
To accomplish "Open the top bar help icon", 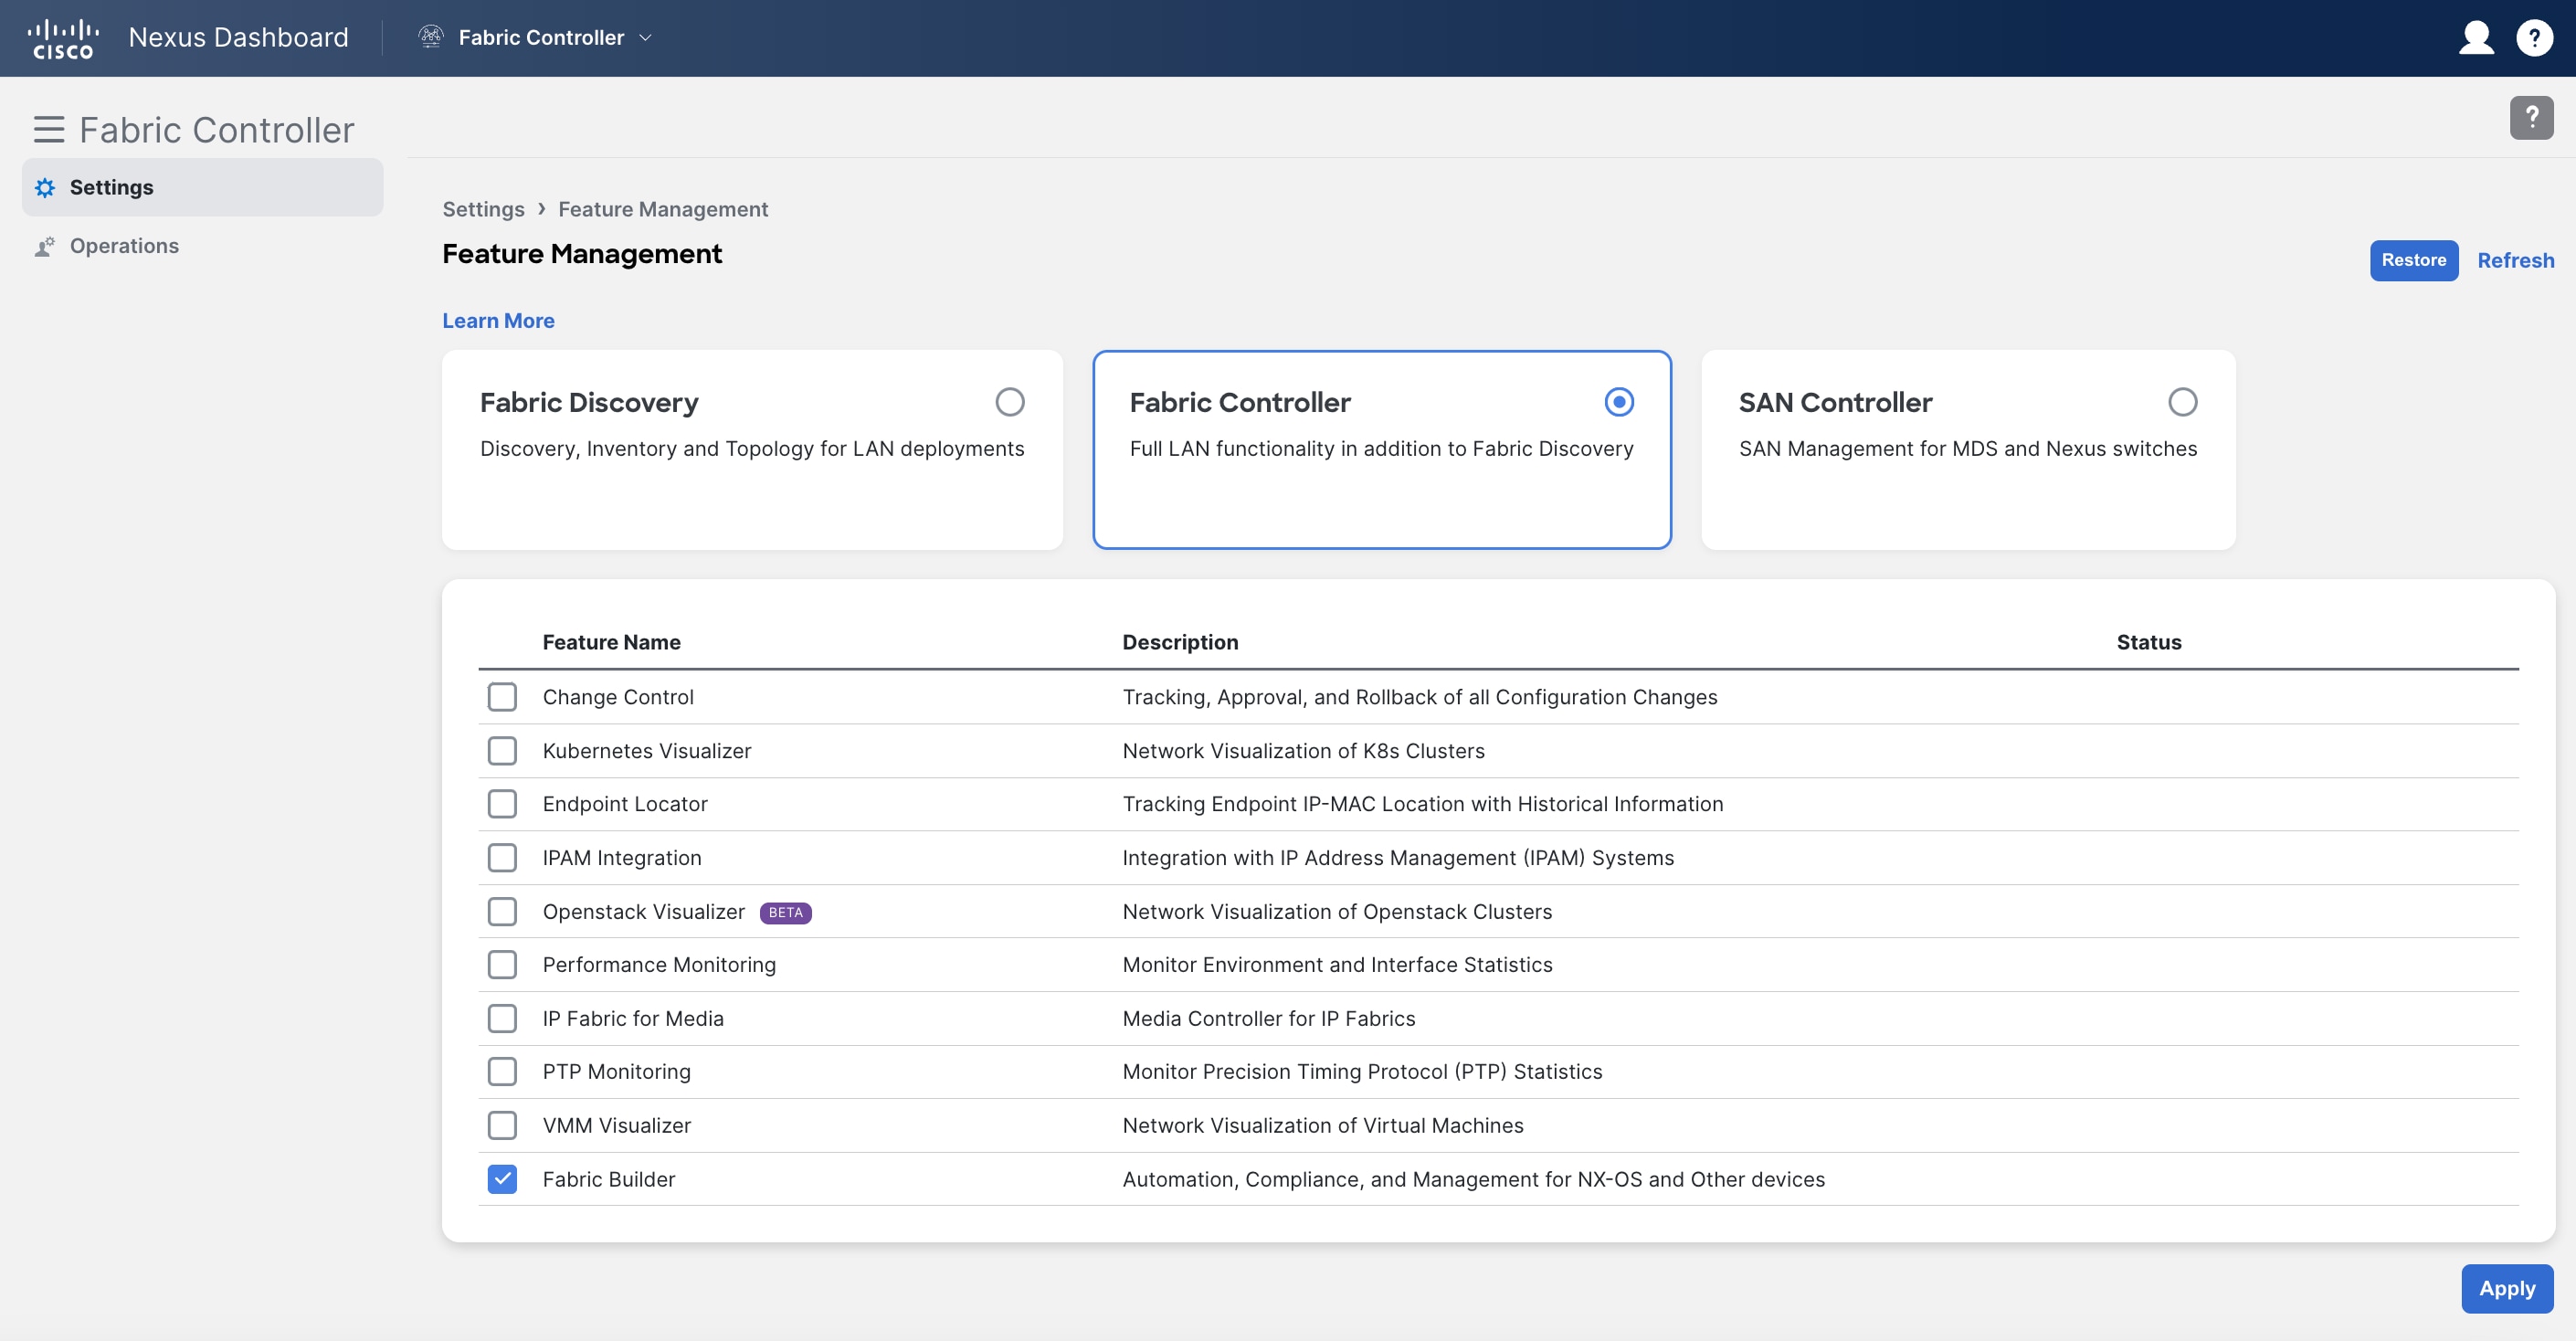I will point(2534,38).
